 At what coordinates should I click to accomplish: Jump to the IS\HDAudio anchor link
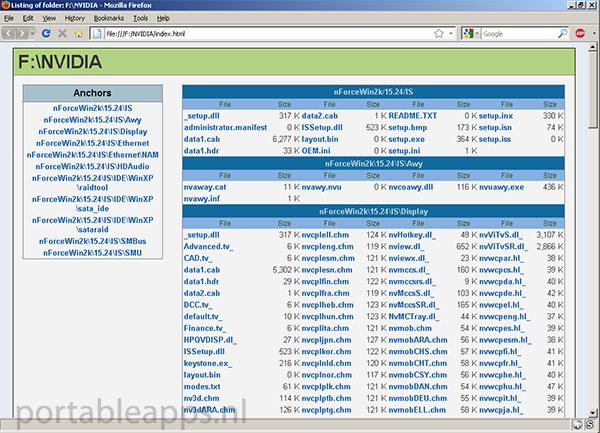tap(93, 166)
